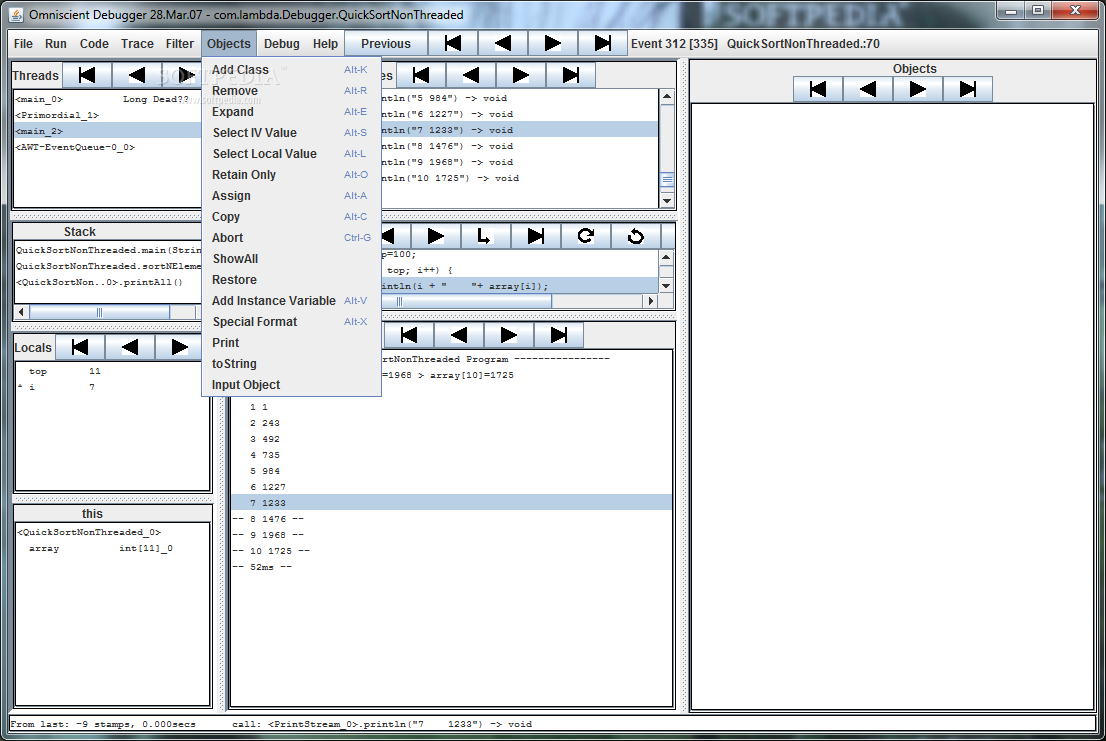Open the Filter menu
The width and height of the screenshot is (1106, 741).
[x=180, y=44]
